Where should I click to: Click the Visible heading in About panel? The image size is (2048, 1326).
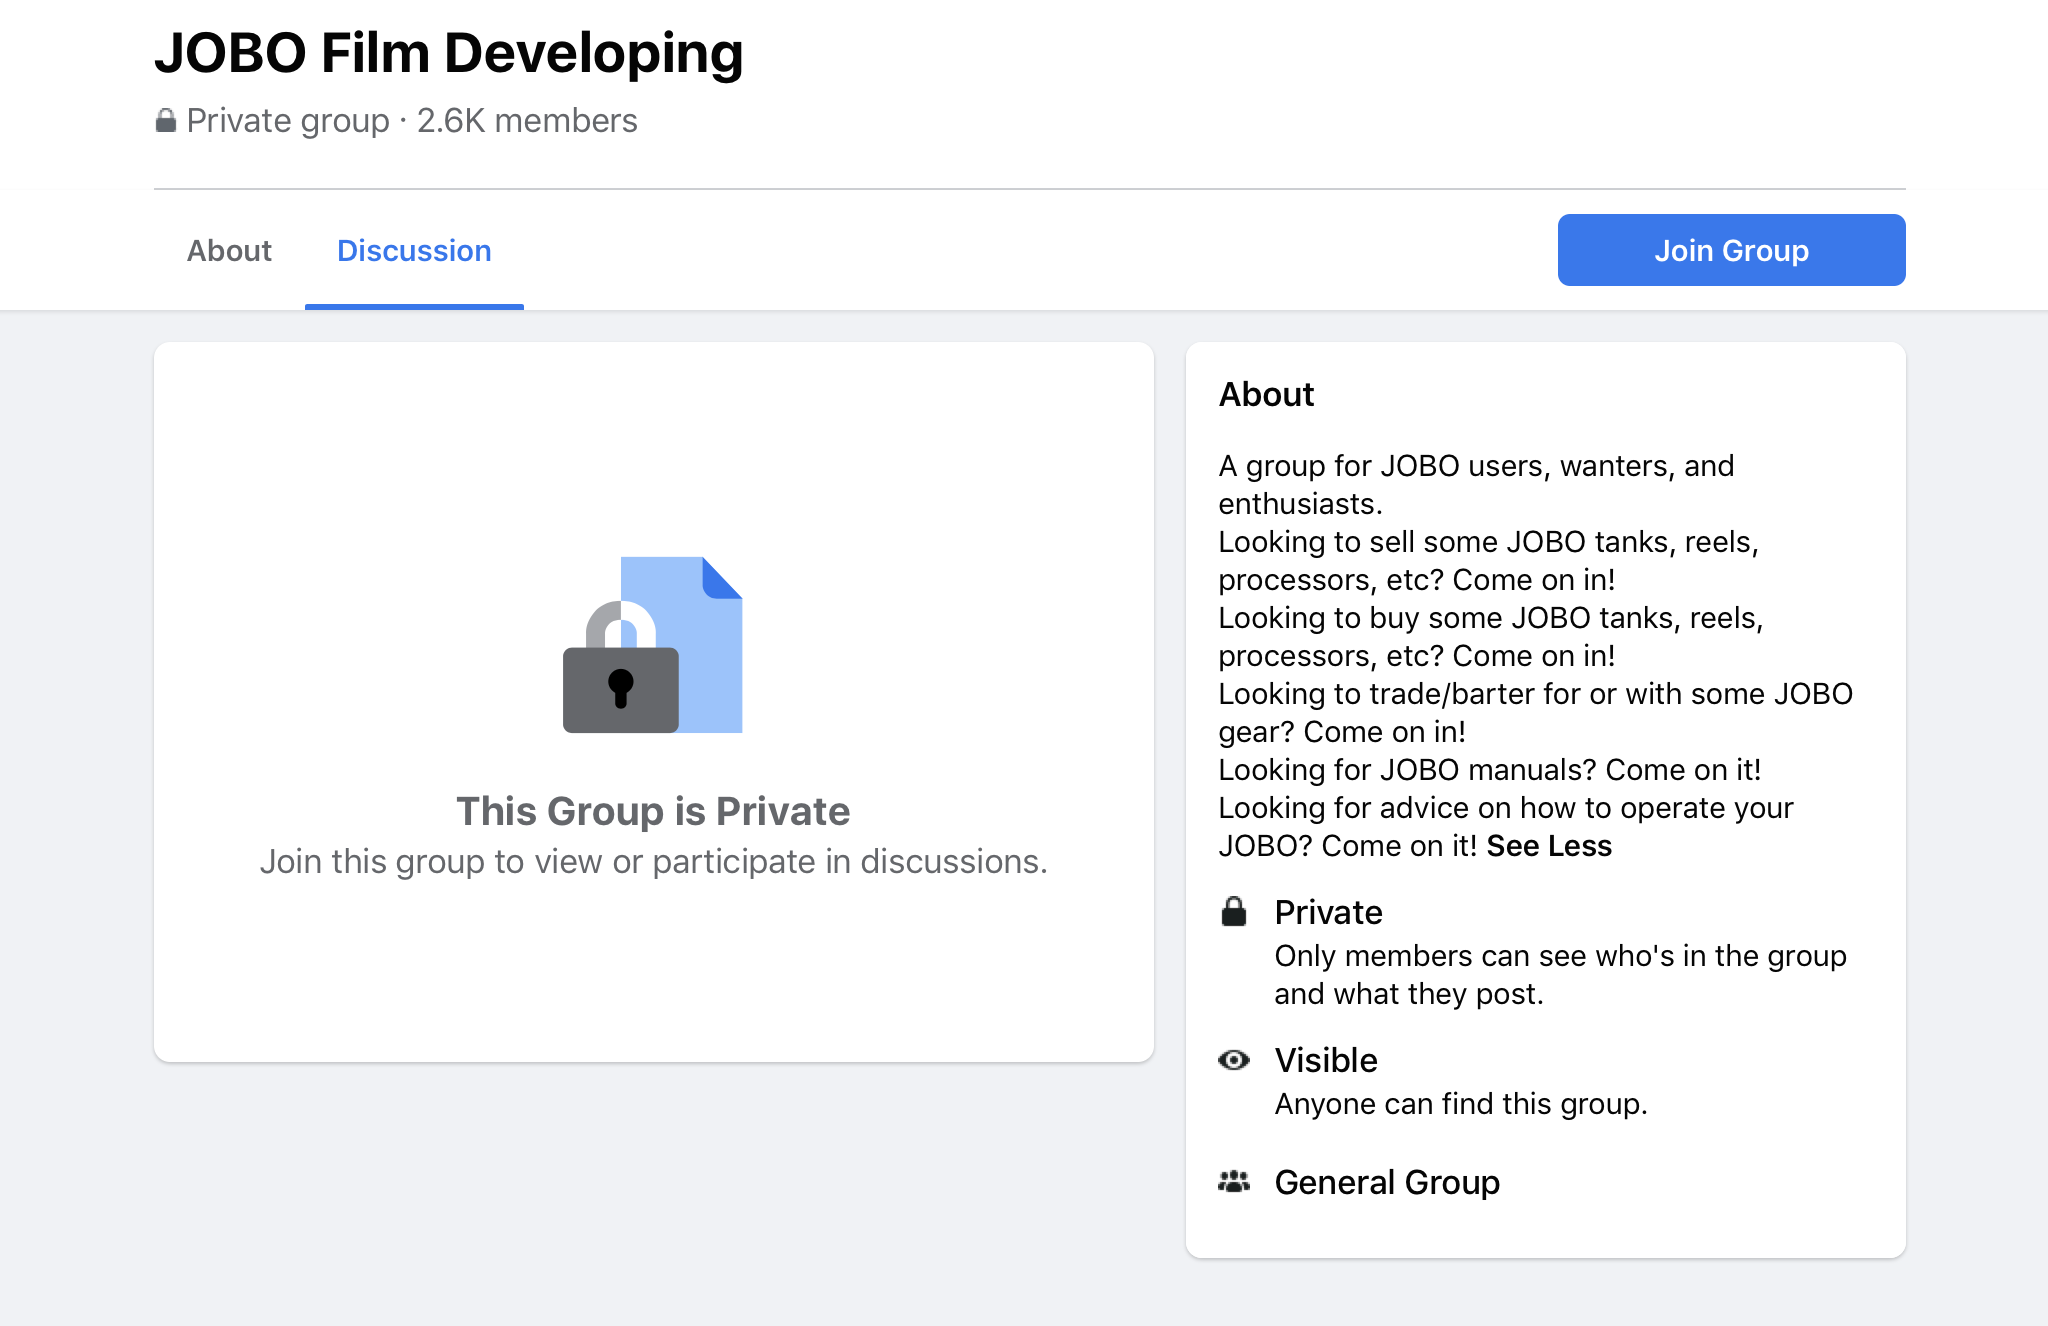1326,1061
